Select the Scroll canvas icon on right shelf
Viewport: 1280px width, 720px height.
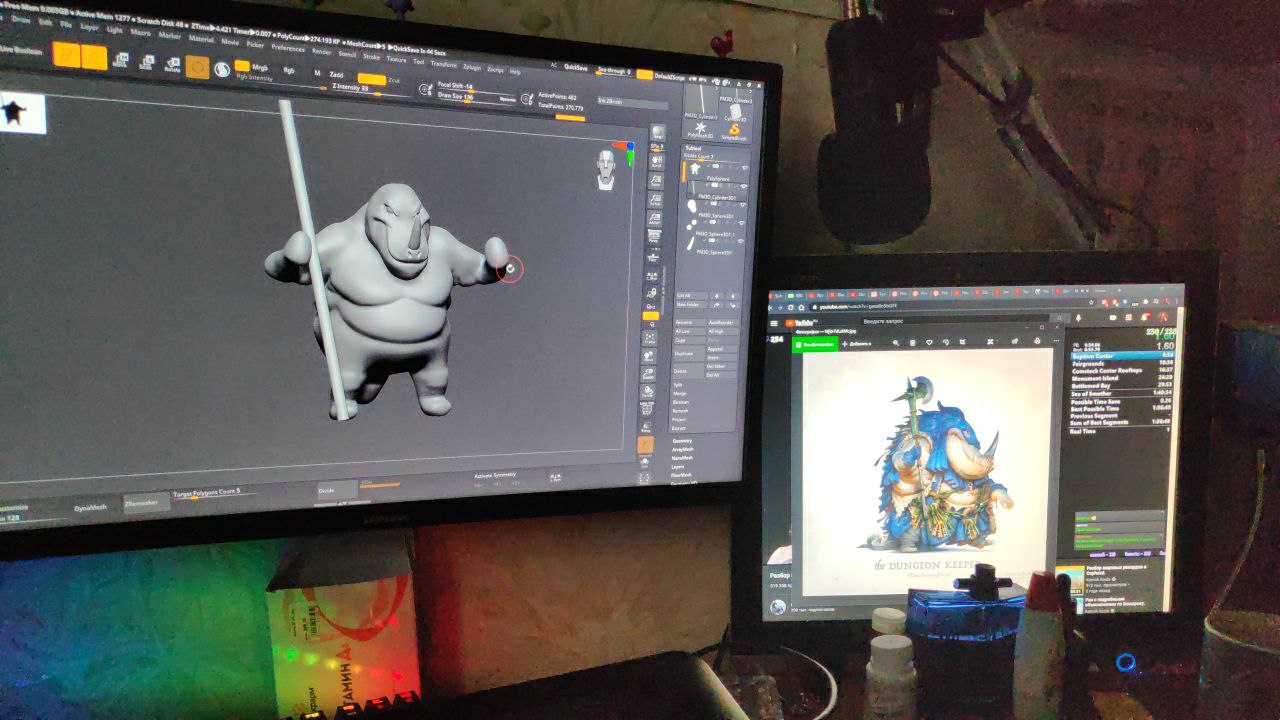(x=657, y=162)
